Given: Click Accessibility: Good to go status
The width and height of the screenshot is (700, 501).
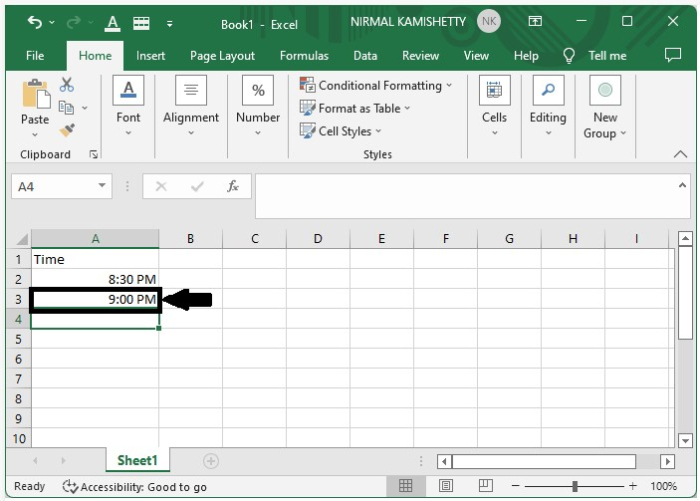Looking at the screenshot, I should coord(134,487).
